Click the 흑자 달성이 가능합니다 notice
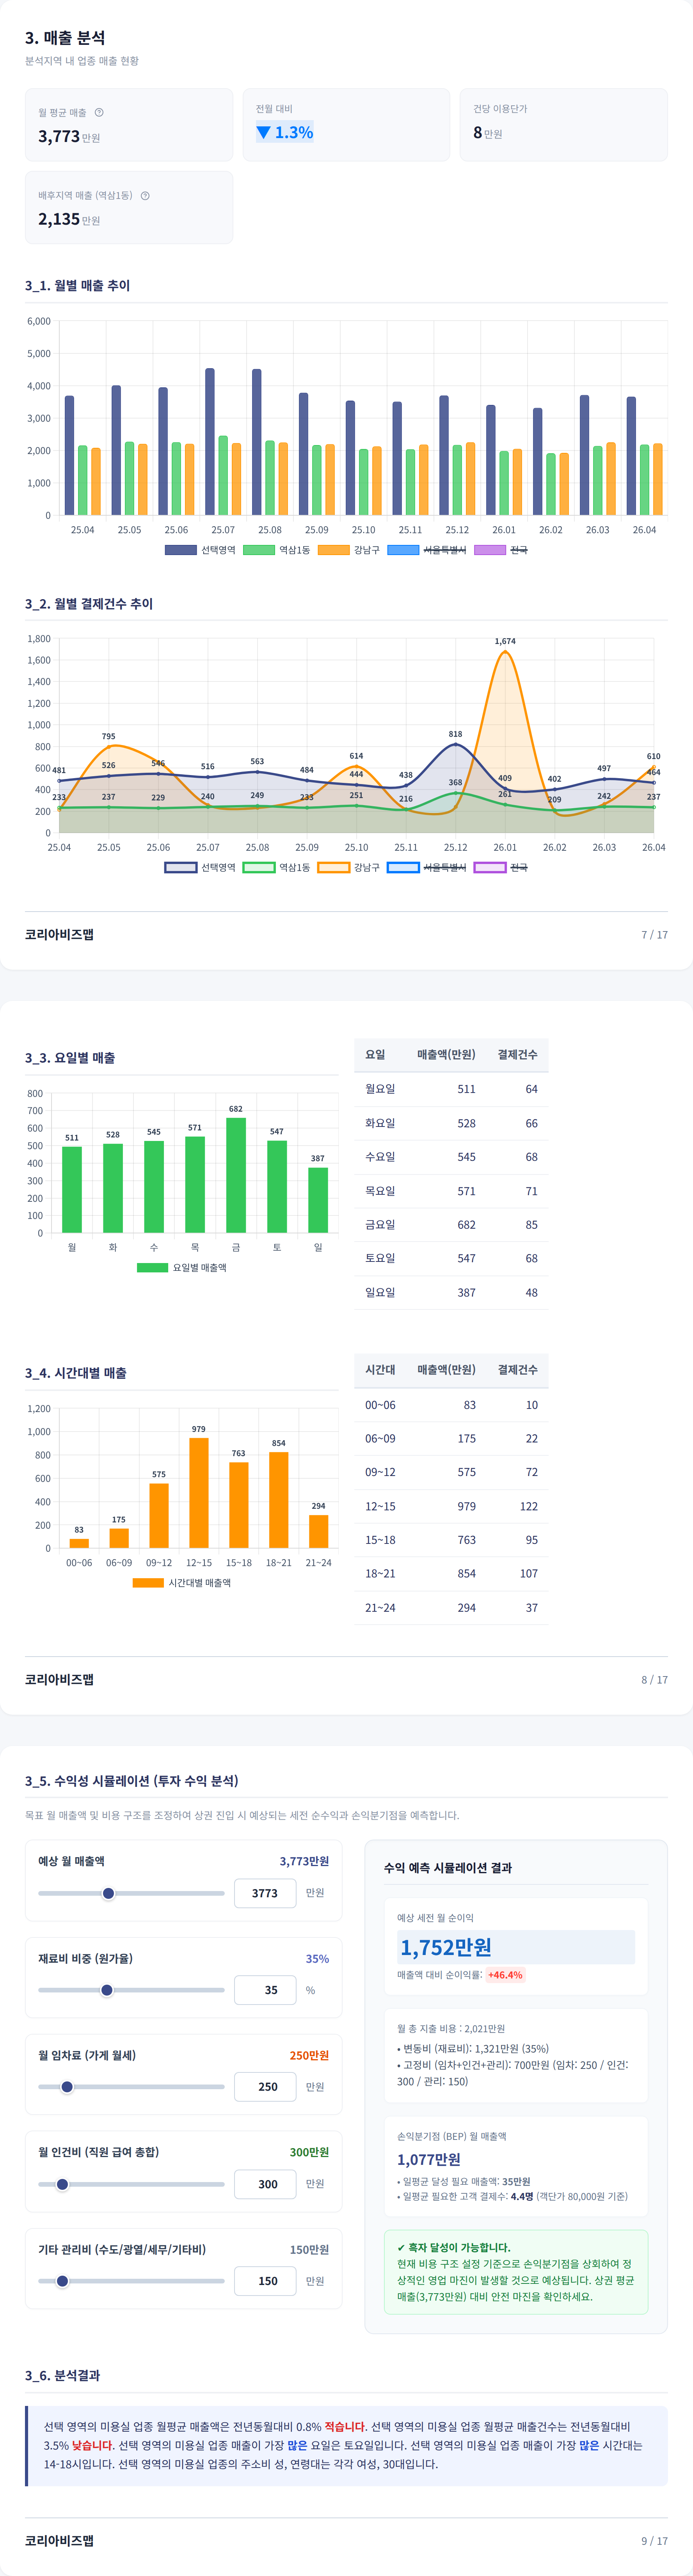The image size is (693, 2576). (516, 2272)
